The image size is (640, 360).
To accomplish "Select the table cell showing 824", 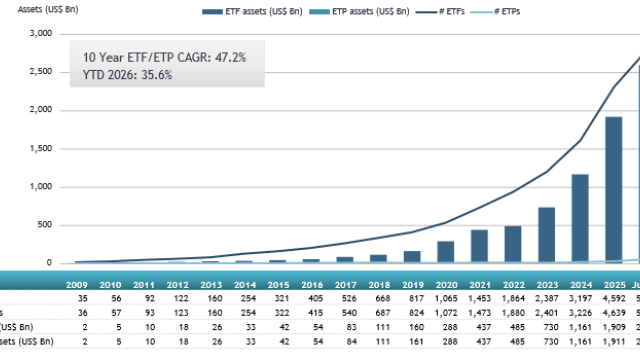I will pos(416,313).
